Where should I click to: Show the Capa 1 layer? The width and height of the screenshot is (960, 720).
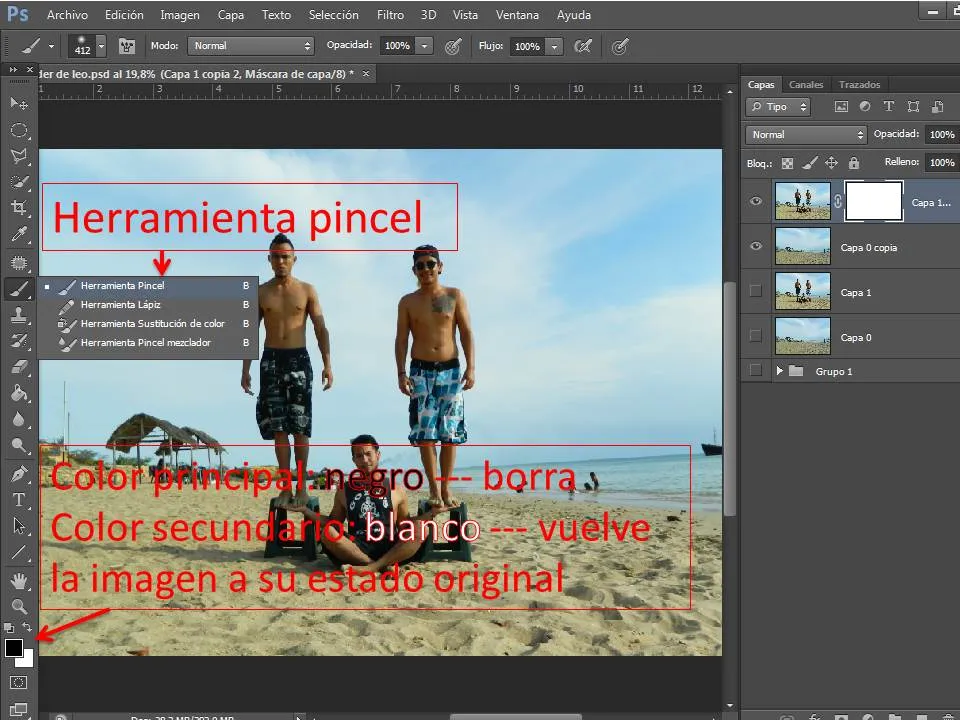(x=756, y=291)
